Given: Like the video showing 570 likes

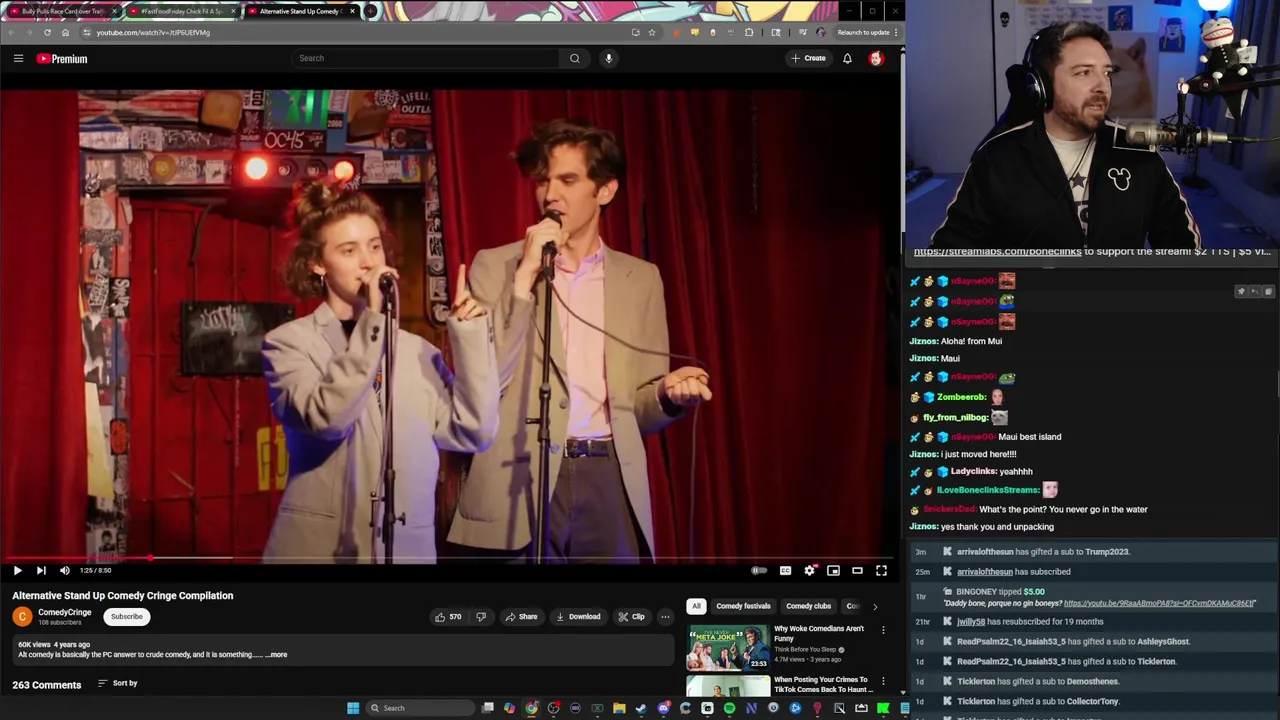Looking at the screenshot, I should (448, 616).
